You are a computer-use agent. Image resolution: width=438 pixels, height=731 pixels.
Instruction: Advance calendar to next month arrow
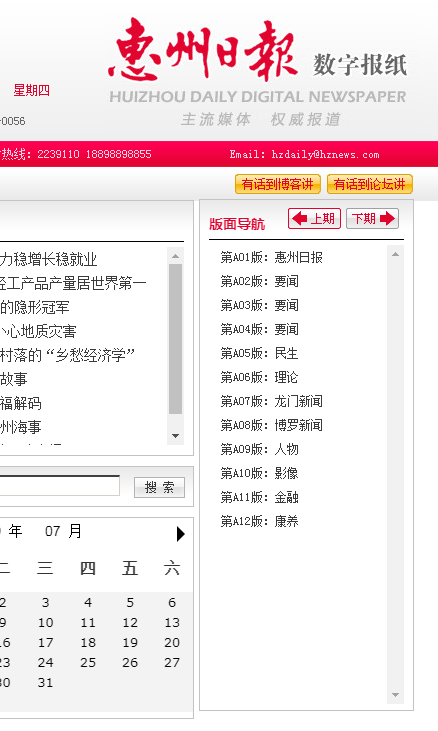(x=180, y=533)
